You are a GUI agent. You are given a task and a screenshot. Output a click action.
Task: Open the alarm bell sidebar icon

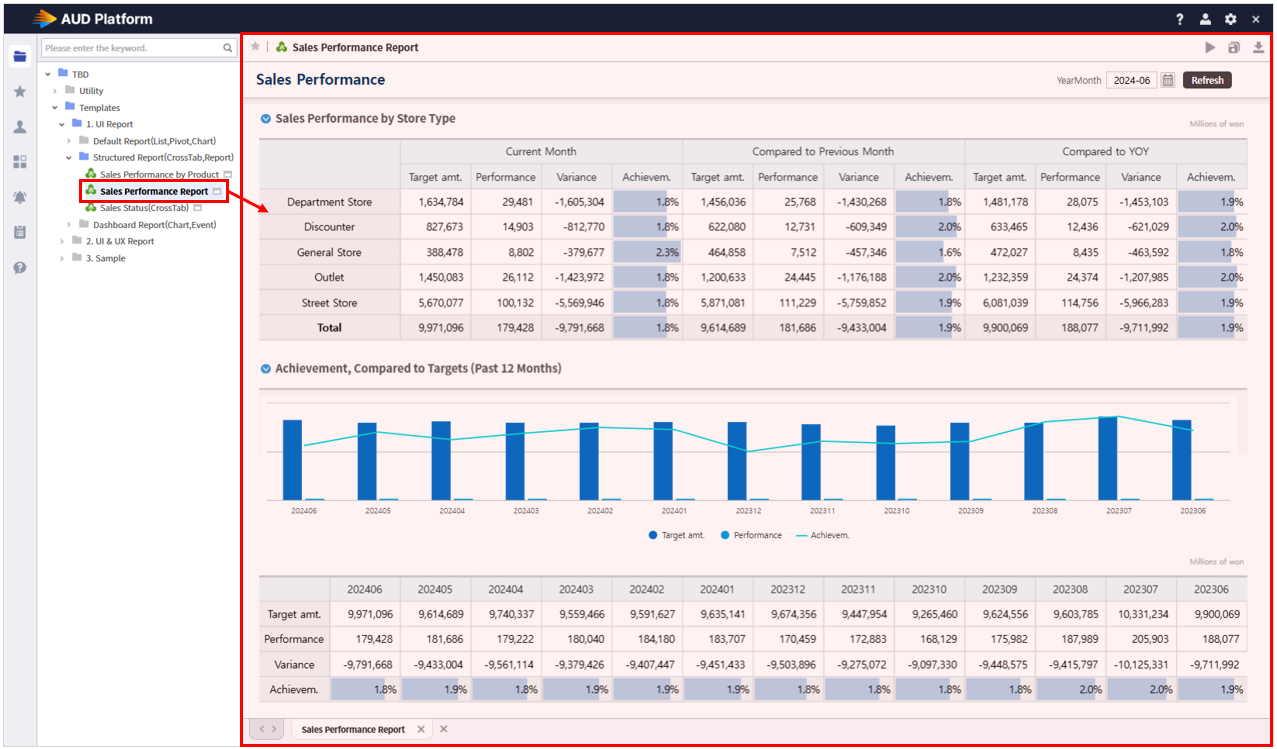pyautogui.click(x=19, y=197)
